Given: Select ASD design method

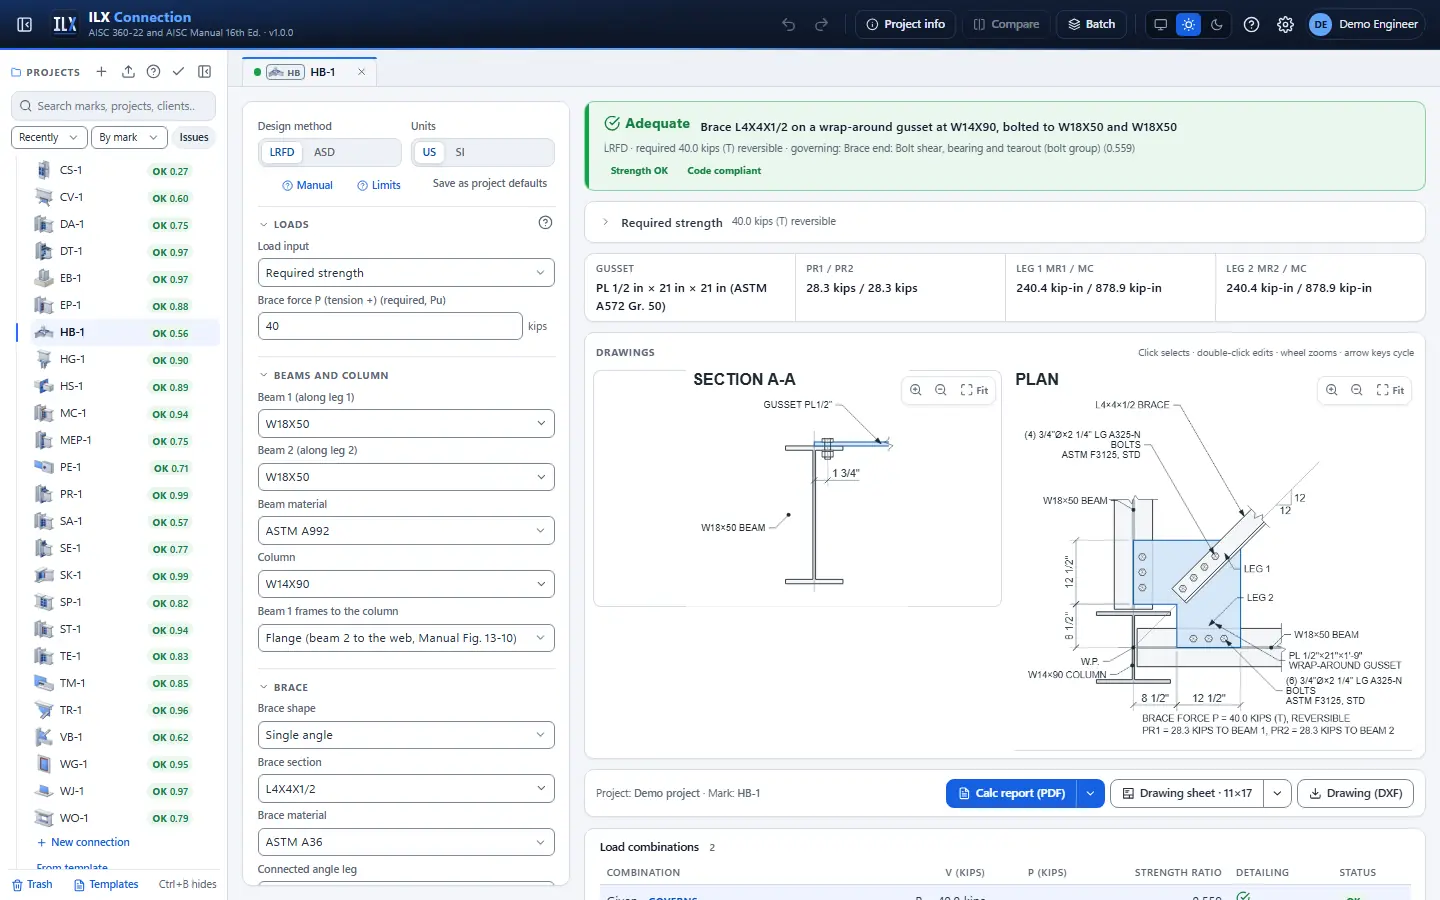Looking at the screenshot, I should point(325,152).
